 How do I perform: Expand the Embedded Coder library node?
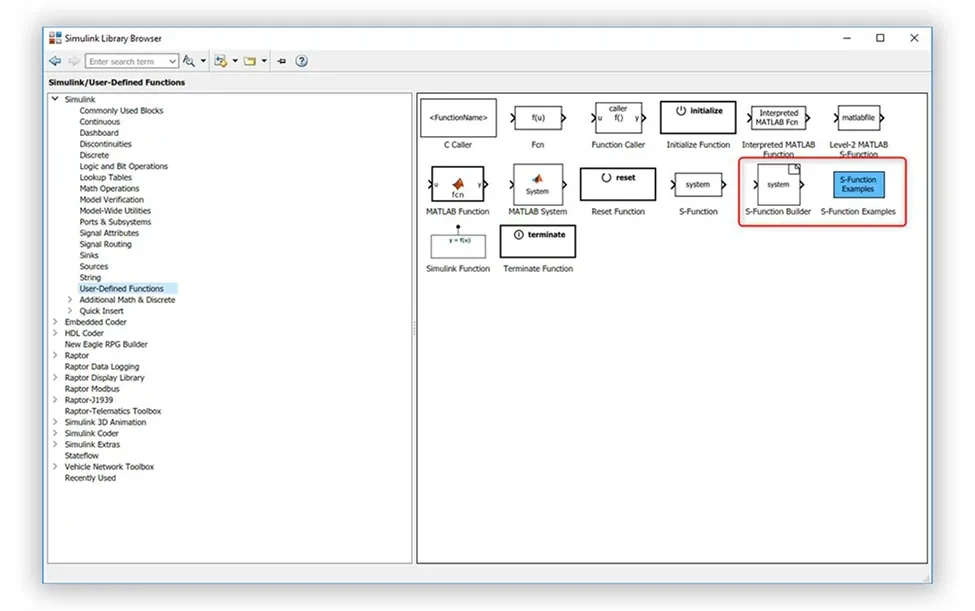coord(56,322)
